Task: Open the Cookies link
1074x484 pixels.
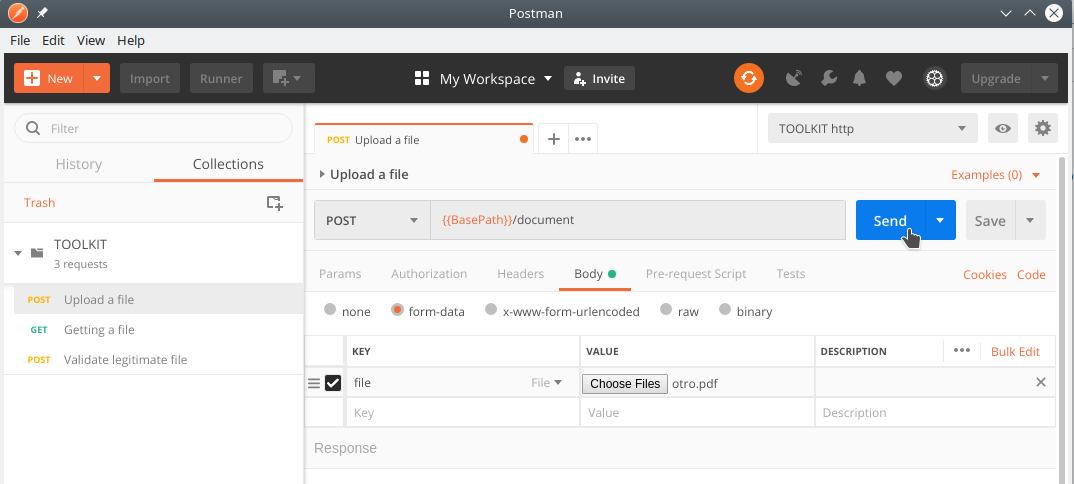Action: click(x=984, y=275)
